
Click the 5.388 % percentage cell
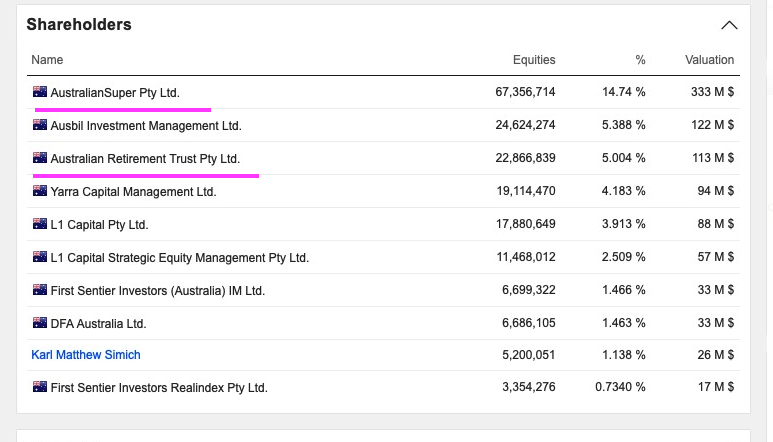(x=624, y=125)
